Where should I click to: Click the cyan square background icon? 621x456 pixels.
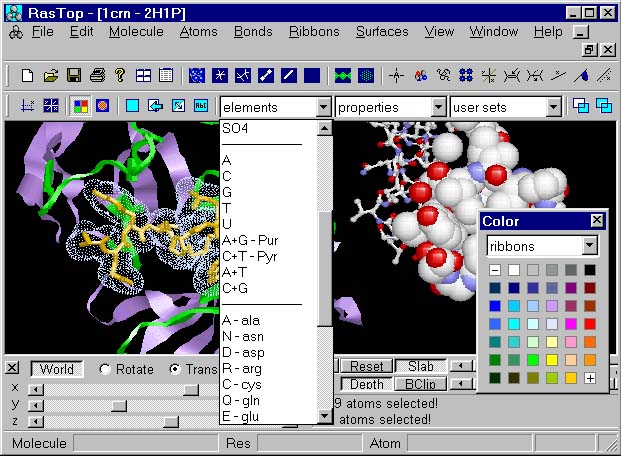click(132, 106)
